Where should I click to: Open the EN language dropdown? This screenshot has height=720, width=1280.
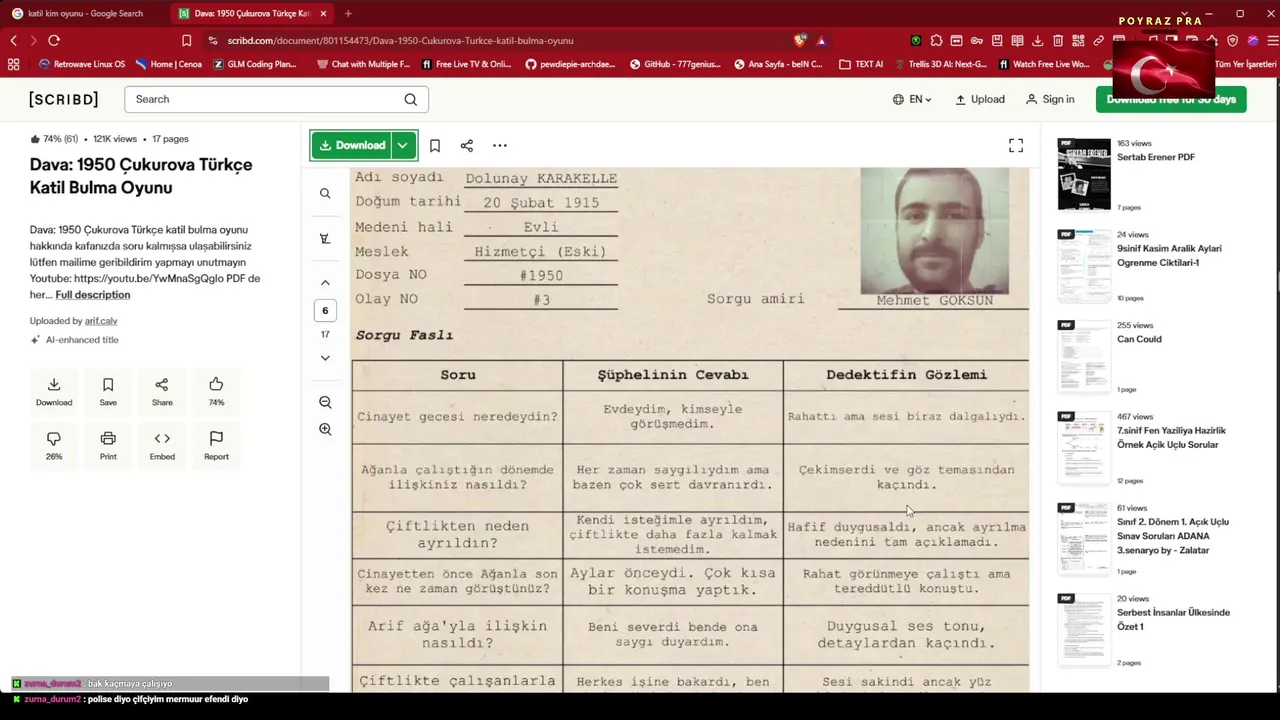click(912, 99)
